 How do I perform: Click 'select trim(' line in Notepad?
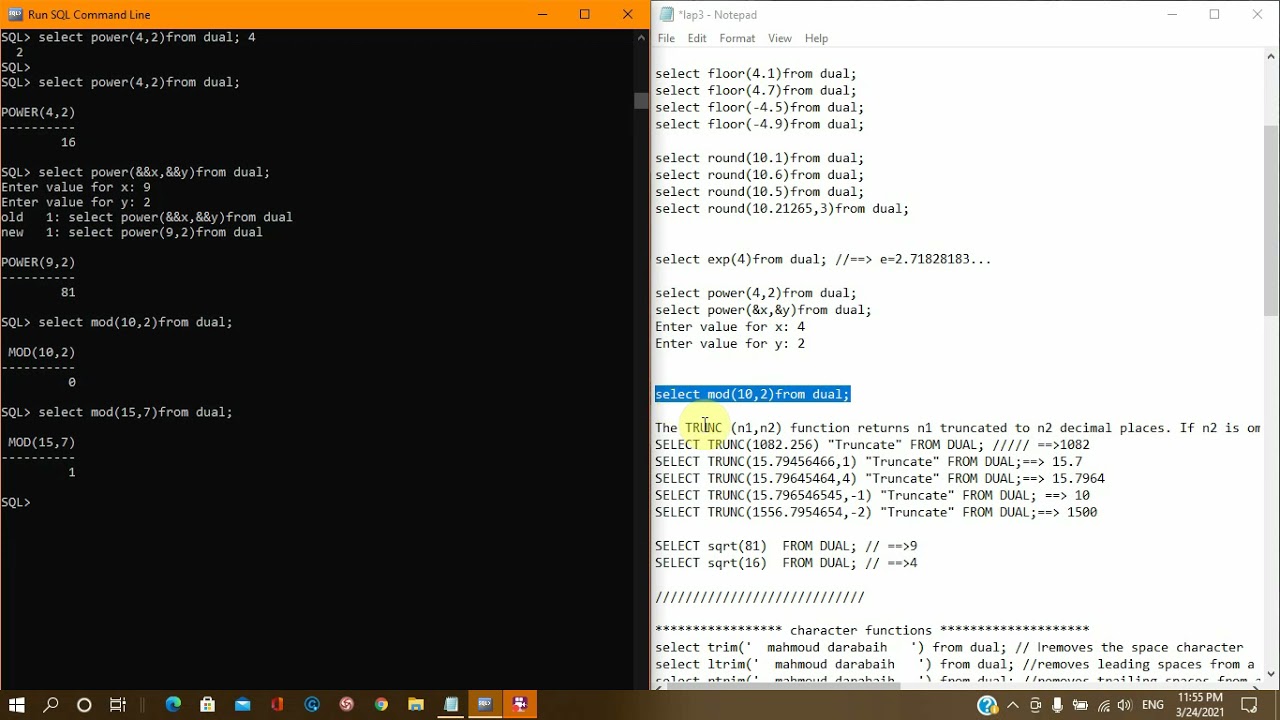tap(949, 647)
